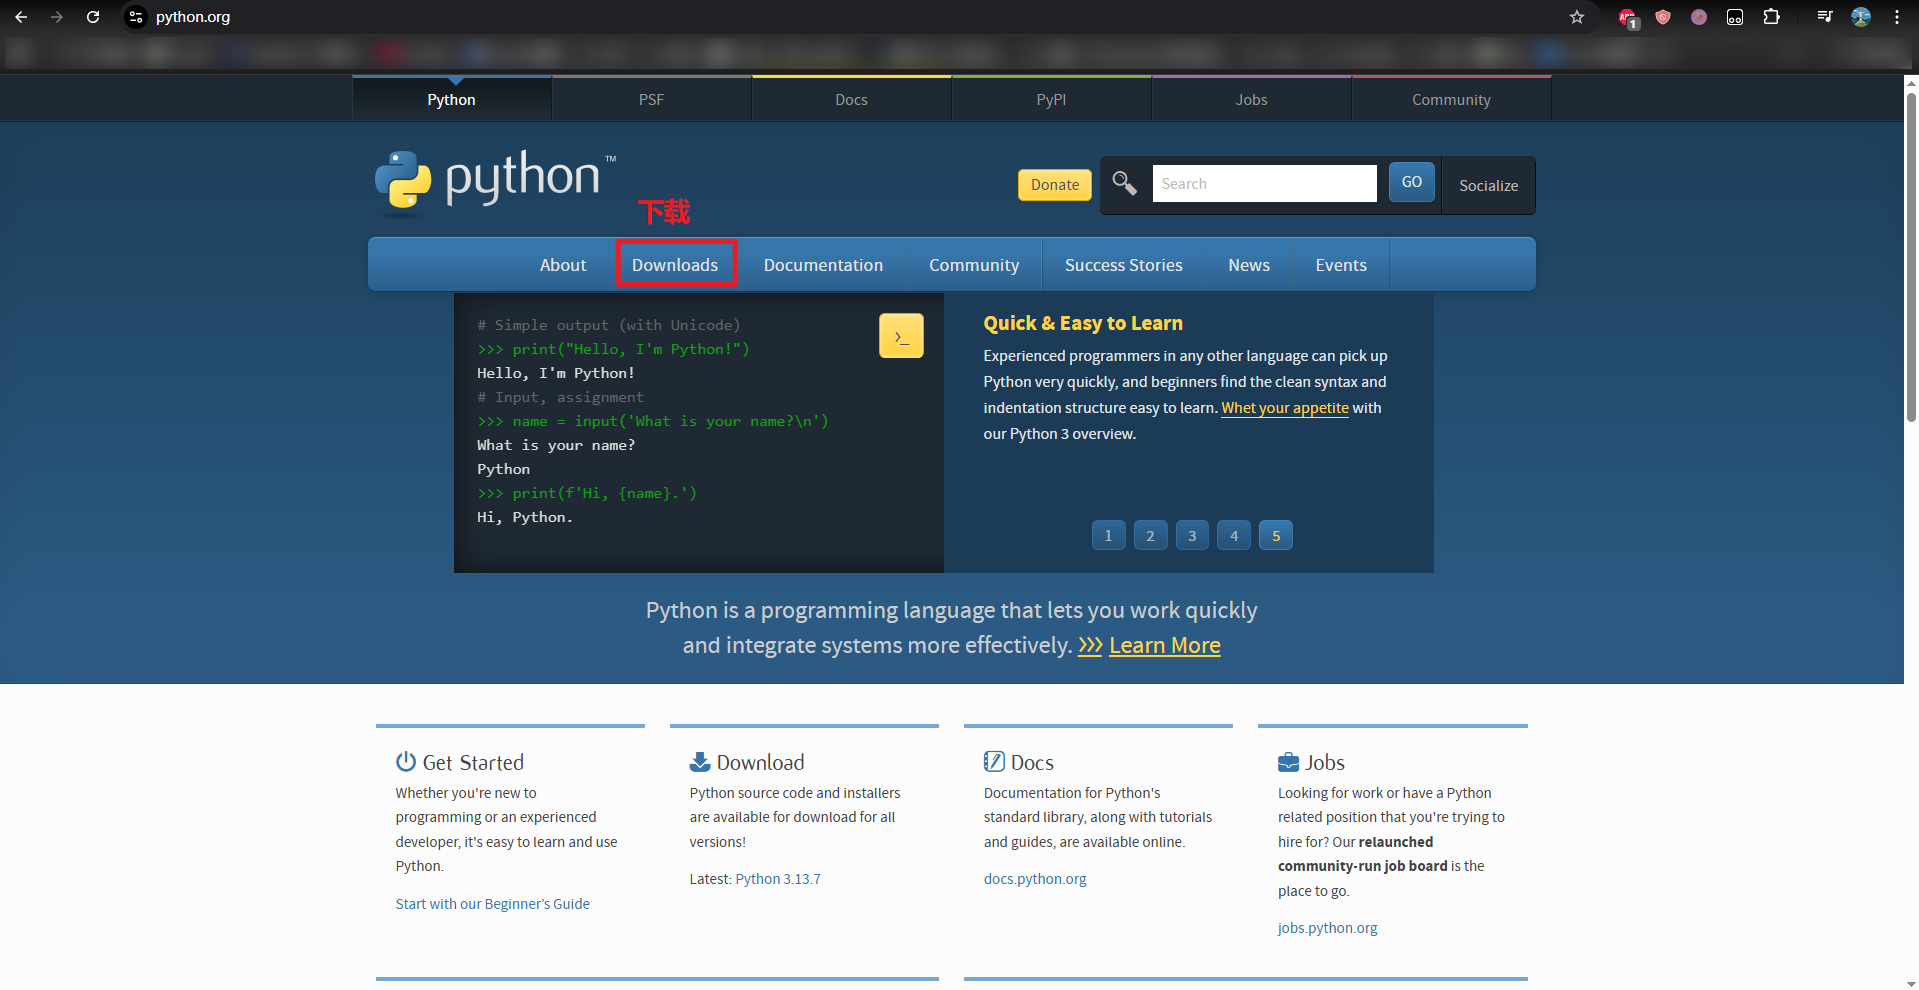Click the Search input field
This screenshot has width=1919, height=990.
coord(1264,184)
